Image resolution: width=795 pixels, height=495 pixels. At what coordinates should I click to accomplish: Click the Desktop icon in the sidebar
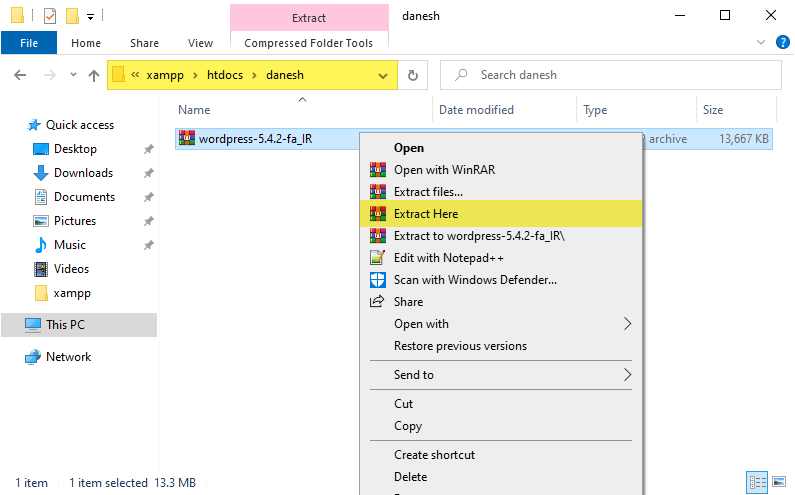41,149
